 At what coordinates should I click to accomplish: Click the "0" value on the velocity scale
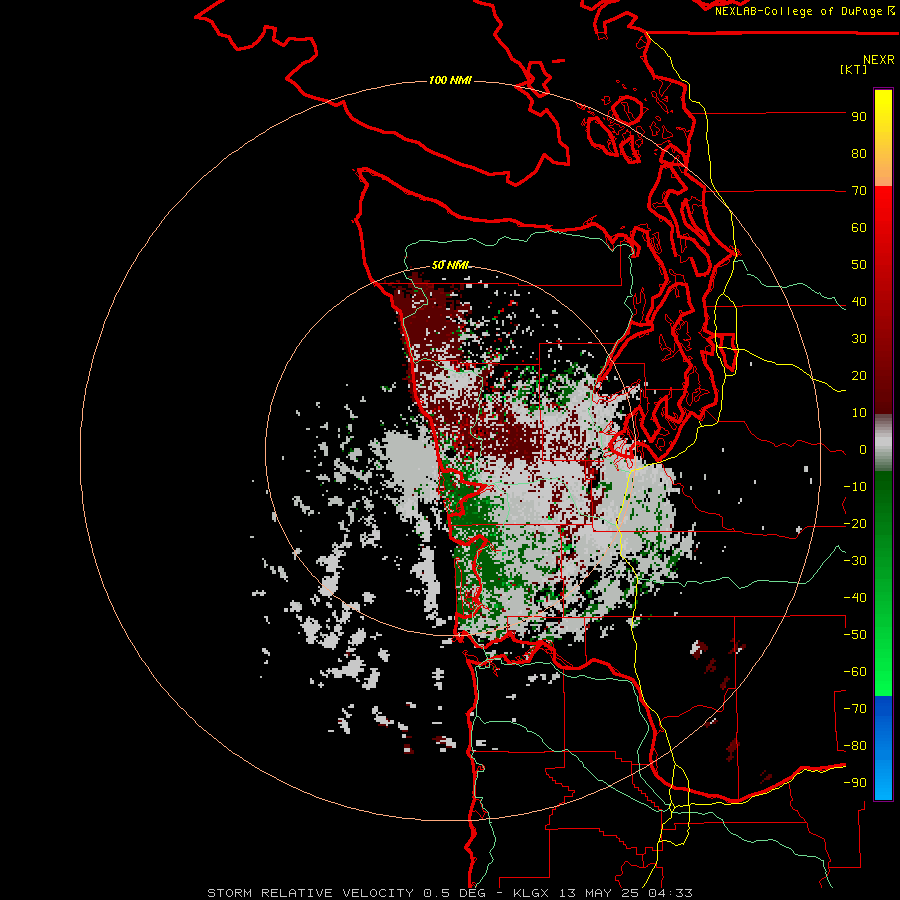(x=863, y=450)
